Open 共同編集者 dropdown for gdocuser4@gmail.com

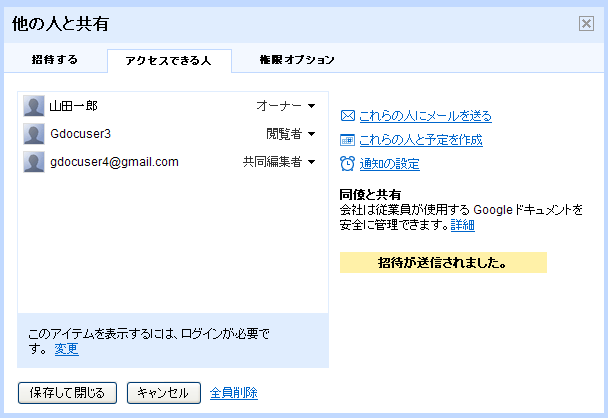coord(279,162)
